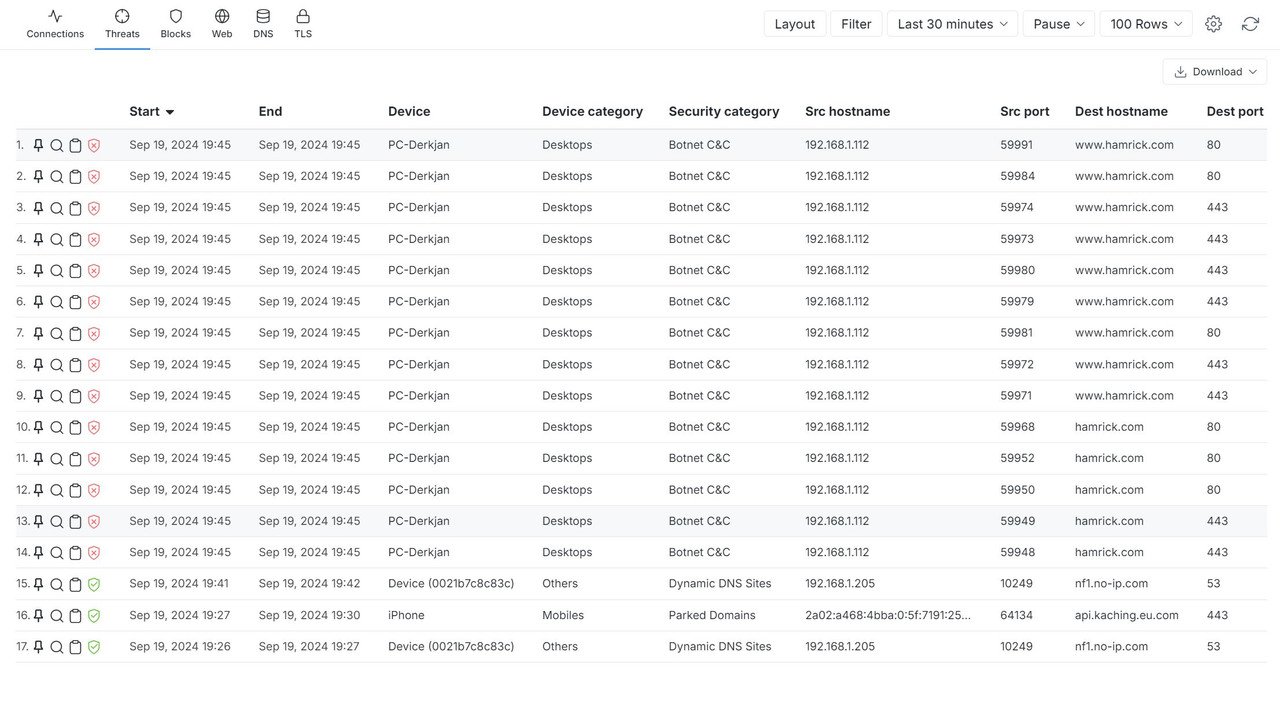The width and height of the screenshot is (1280, 717).
Task: Refresh the threats list
Action: tap(1250, 24)
